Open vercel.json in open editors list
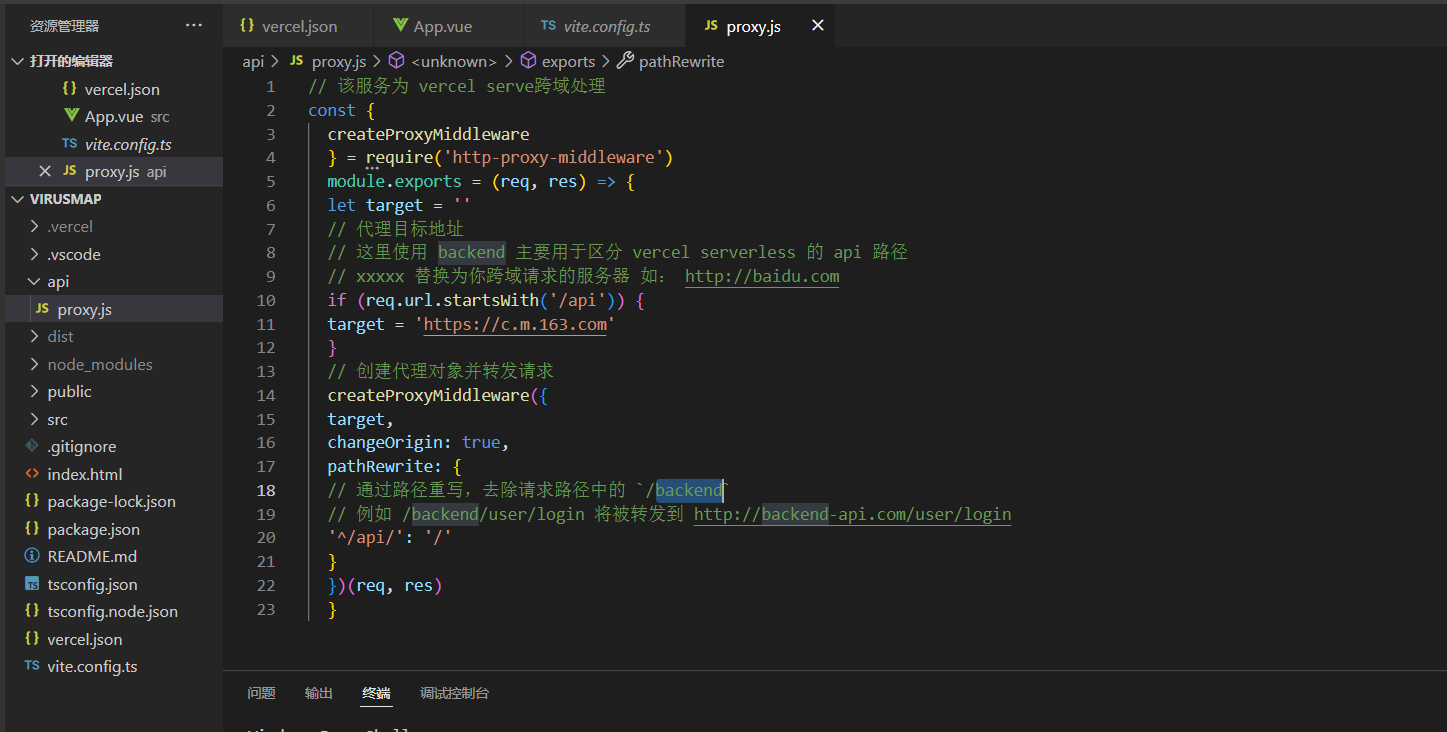 (x=114, y=89)
